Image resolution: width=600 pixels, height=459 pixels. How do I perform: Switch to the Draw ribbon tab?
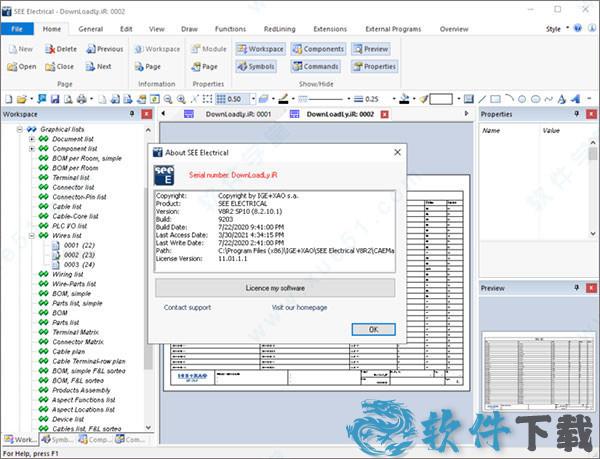point(189,29)
